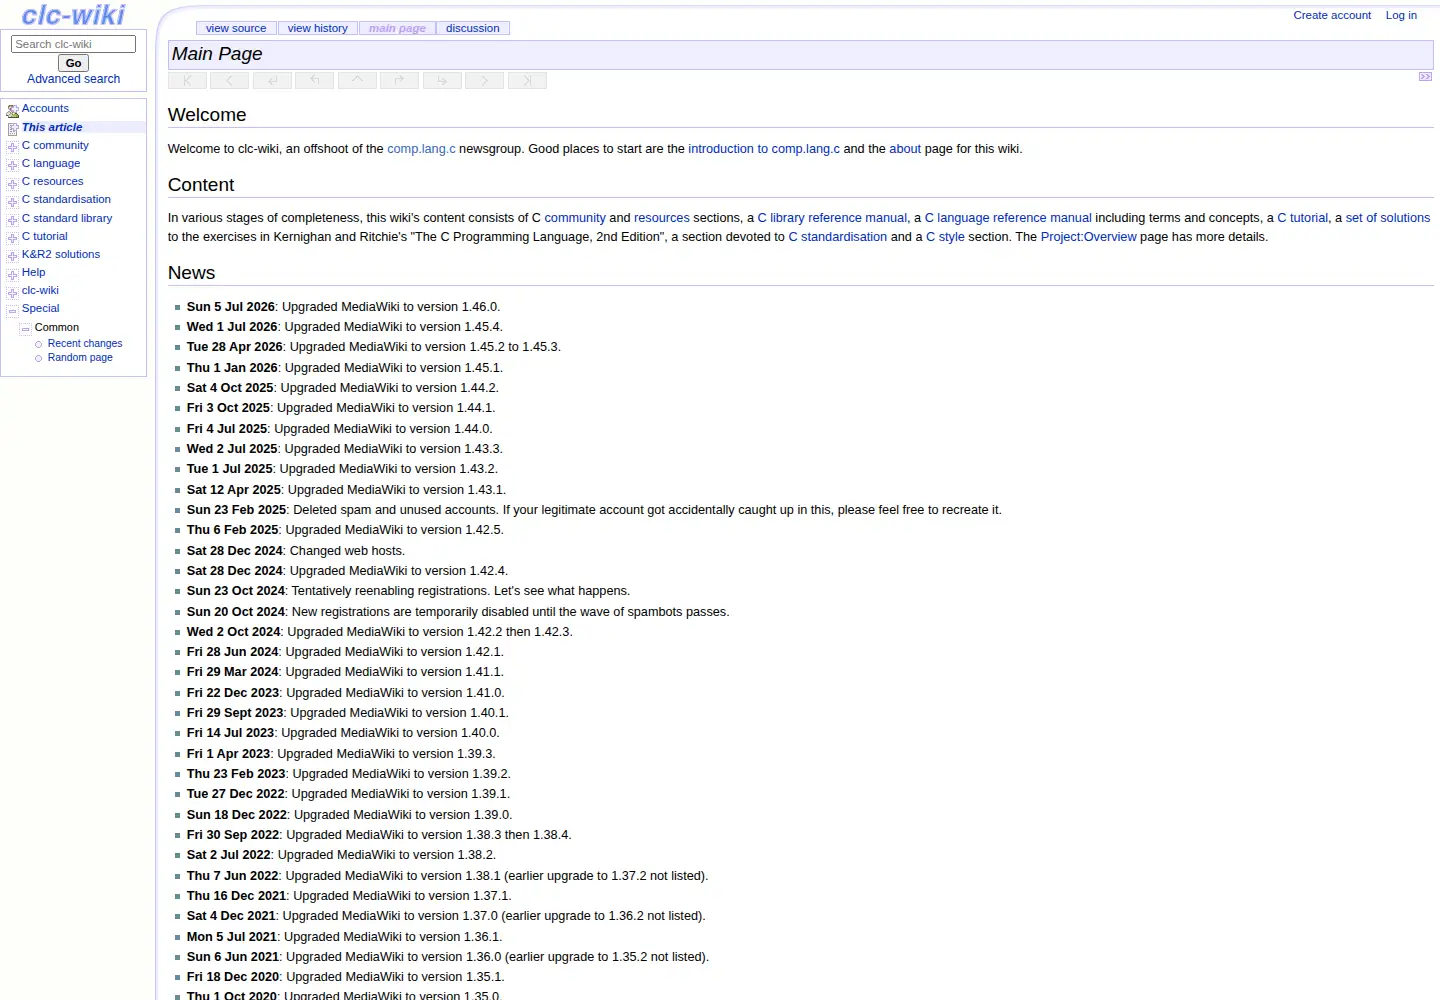Open the view history tab
The width and height of the screenshot is (1440, 1000).
317,28
